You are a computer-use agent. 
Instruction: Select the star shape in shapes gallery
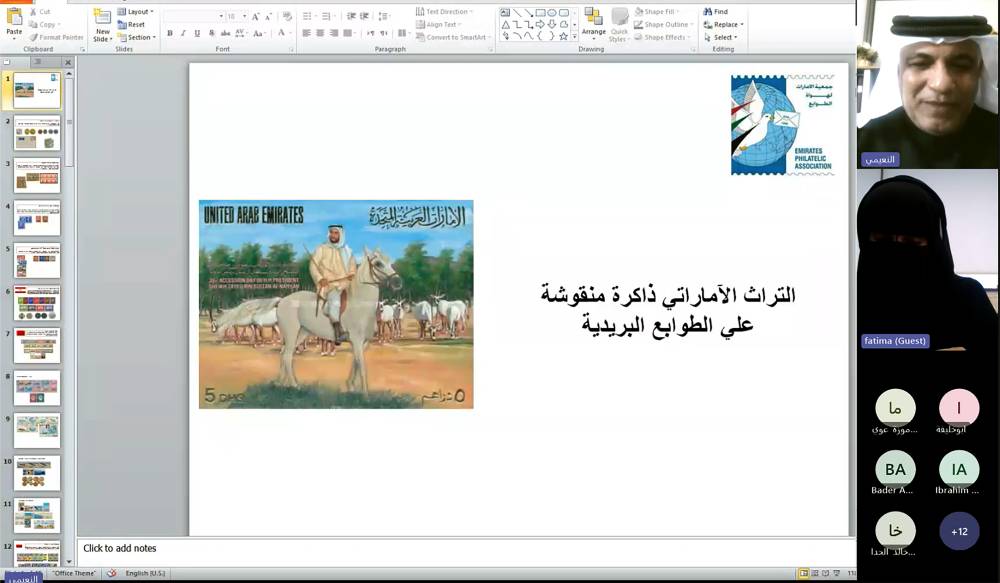point(564,36)
